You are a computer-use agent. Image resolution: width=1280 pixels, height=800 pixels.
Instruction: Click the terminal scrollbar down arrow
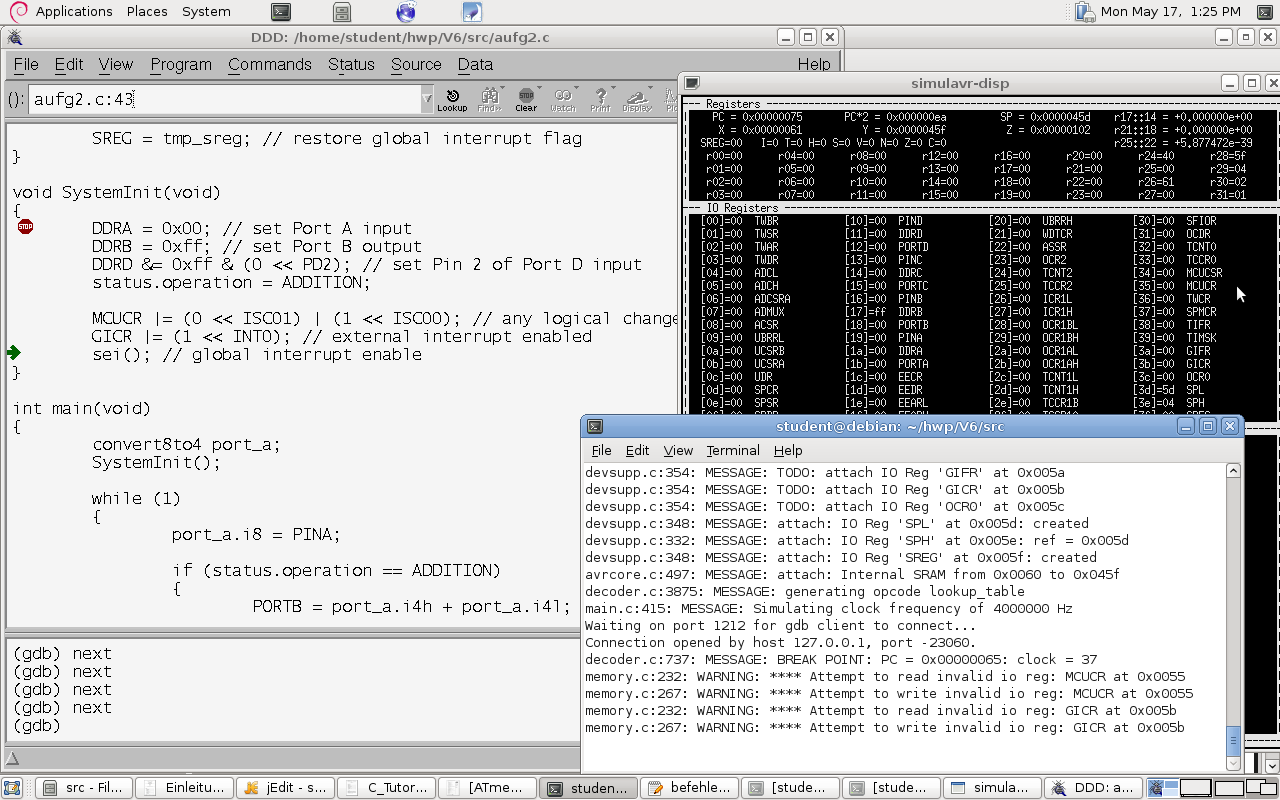(1233, 764)
